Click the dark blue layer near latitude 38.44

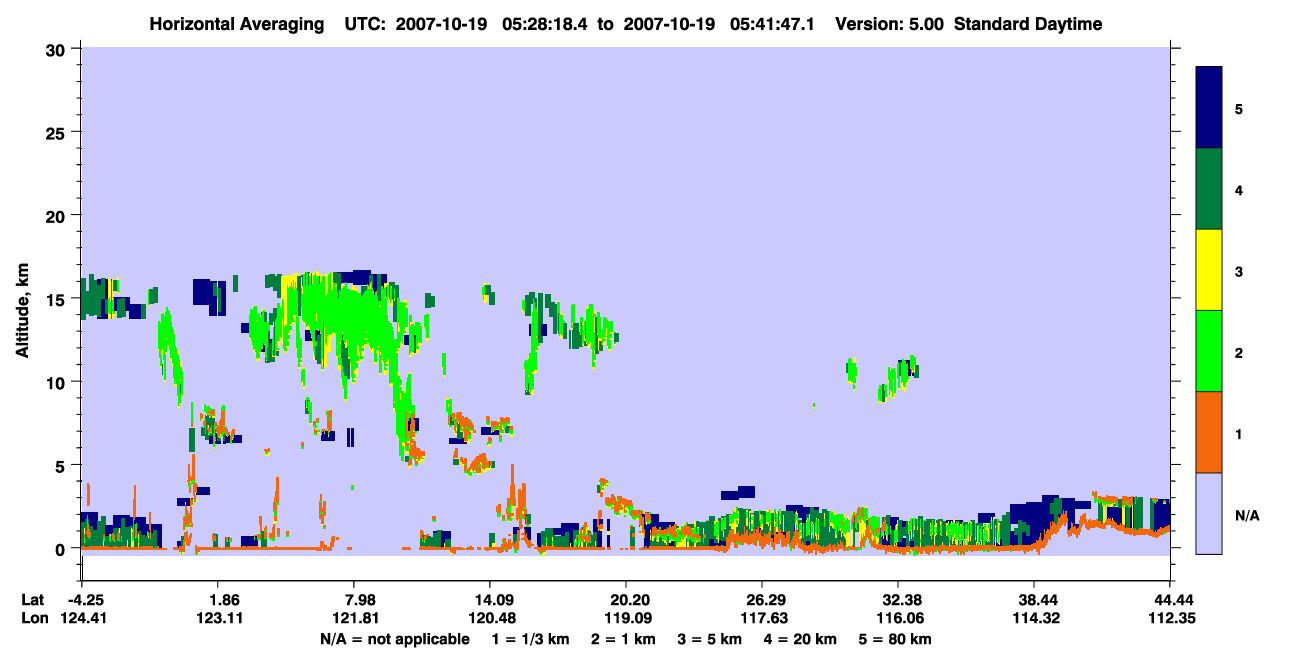[x=1040, y=513]
